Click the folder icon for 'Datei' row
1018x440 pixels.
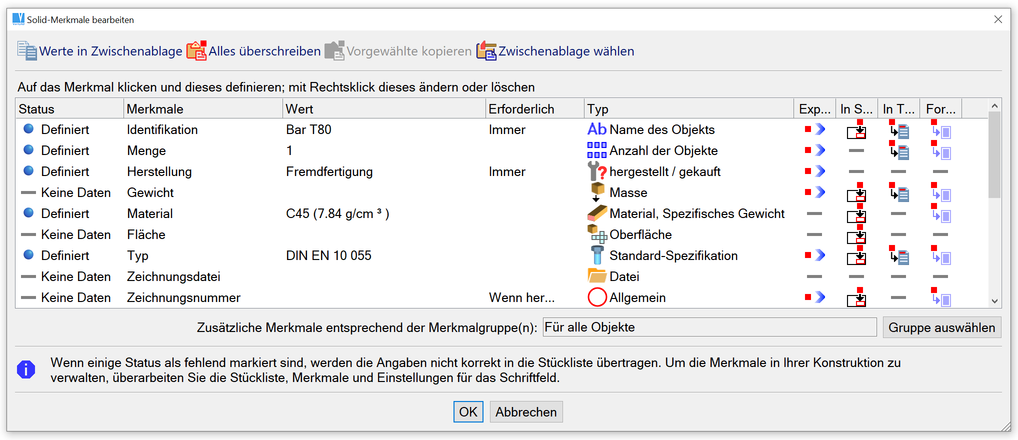click(x=597, y=277)
